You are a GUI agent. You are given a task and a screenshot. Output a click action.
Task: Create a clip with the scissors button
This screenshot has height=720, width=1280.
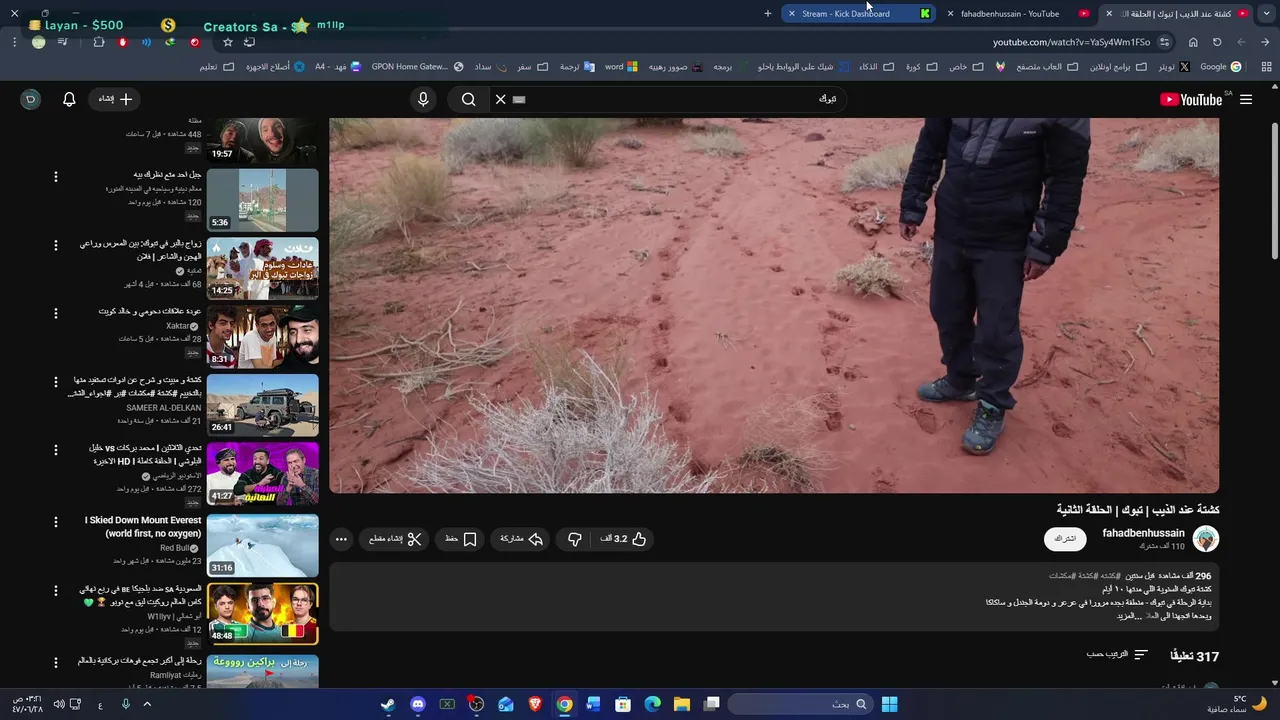click(x=395, y=539)
